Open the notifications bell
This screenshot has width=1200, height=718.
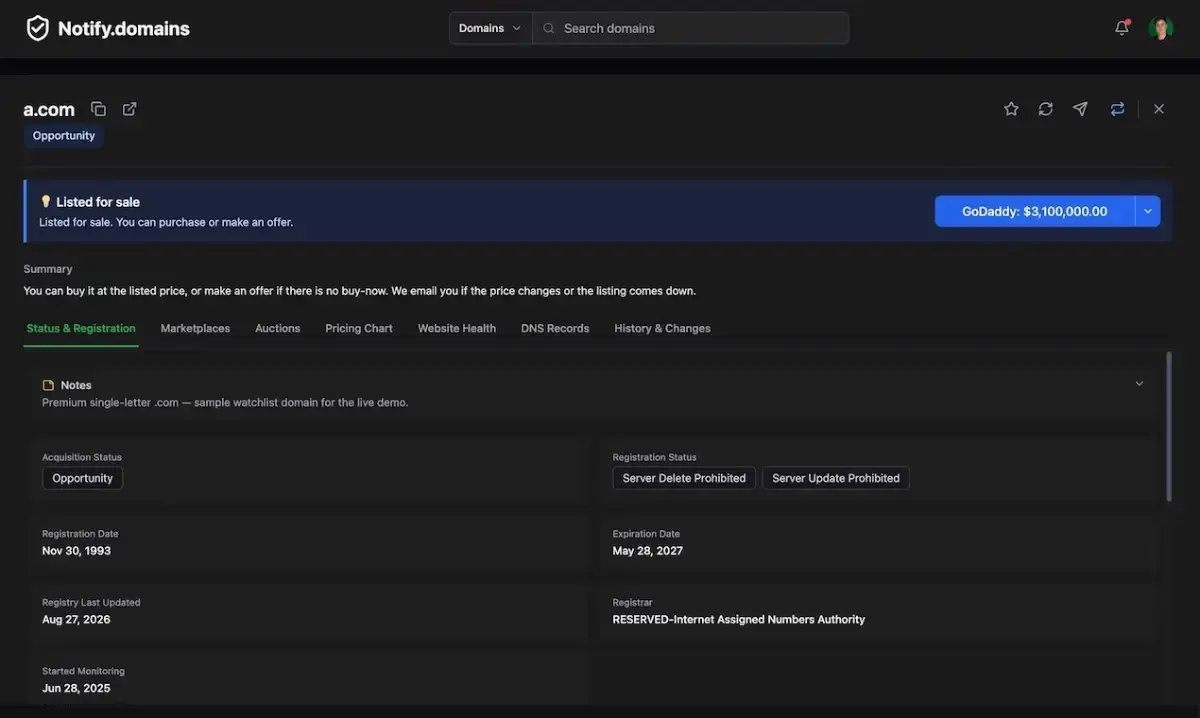[1122, 28]
